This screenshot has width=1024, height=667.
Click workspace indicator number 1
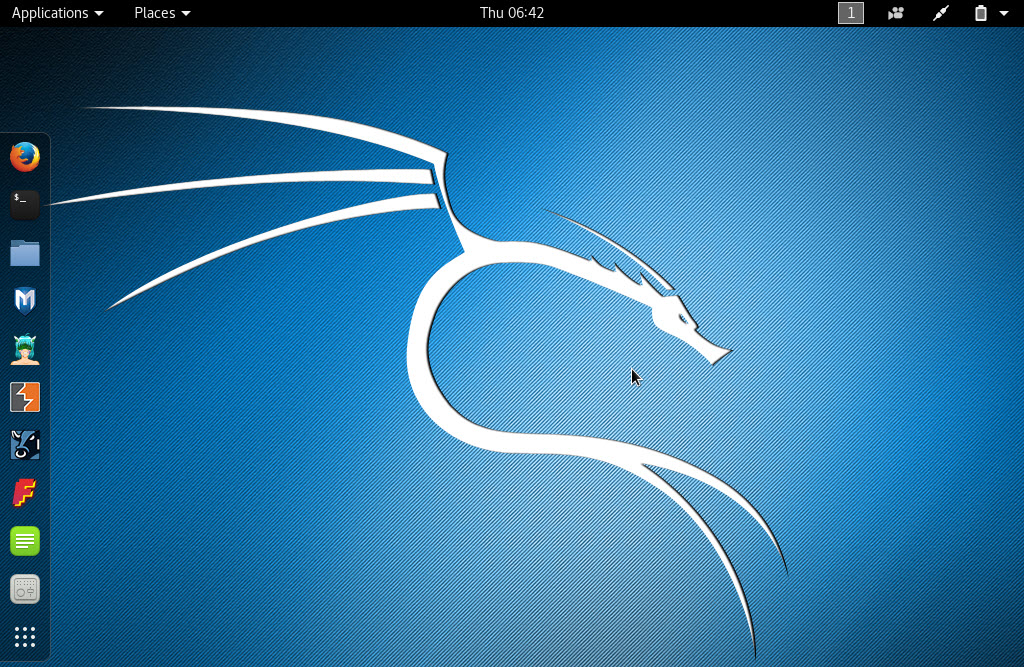[x=850, y=13]
